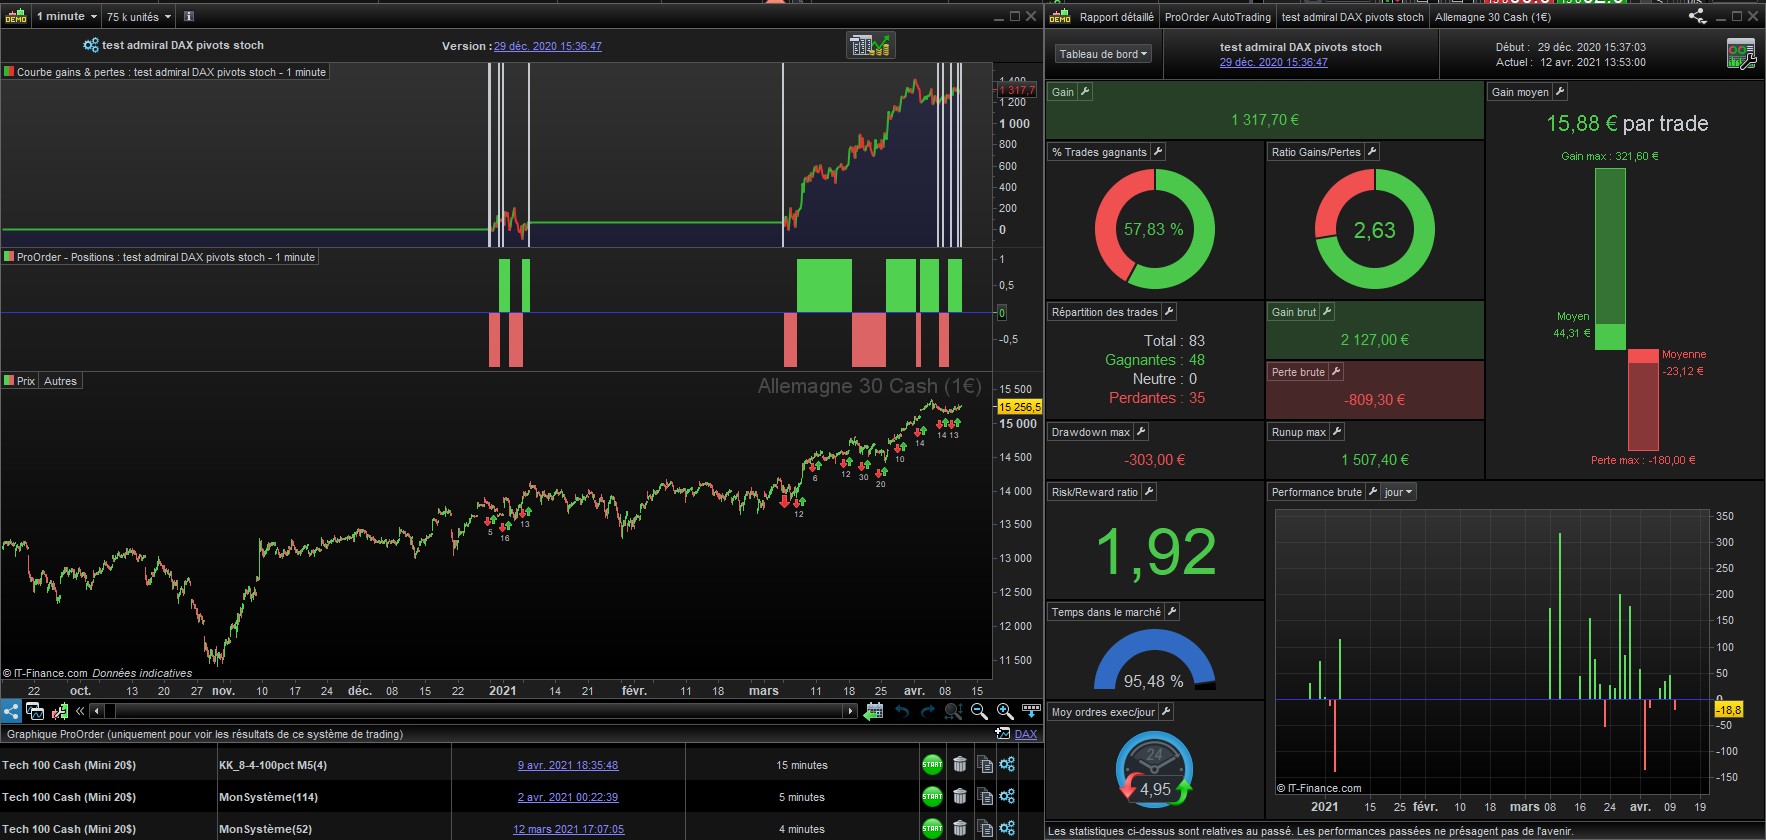The width and height of the screenshot is (1766, 840).
Task: Select the ProOrder AutoTrading tab
Action: (1217, 17)
